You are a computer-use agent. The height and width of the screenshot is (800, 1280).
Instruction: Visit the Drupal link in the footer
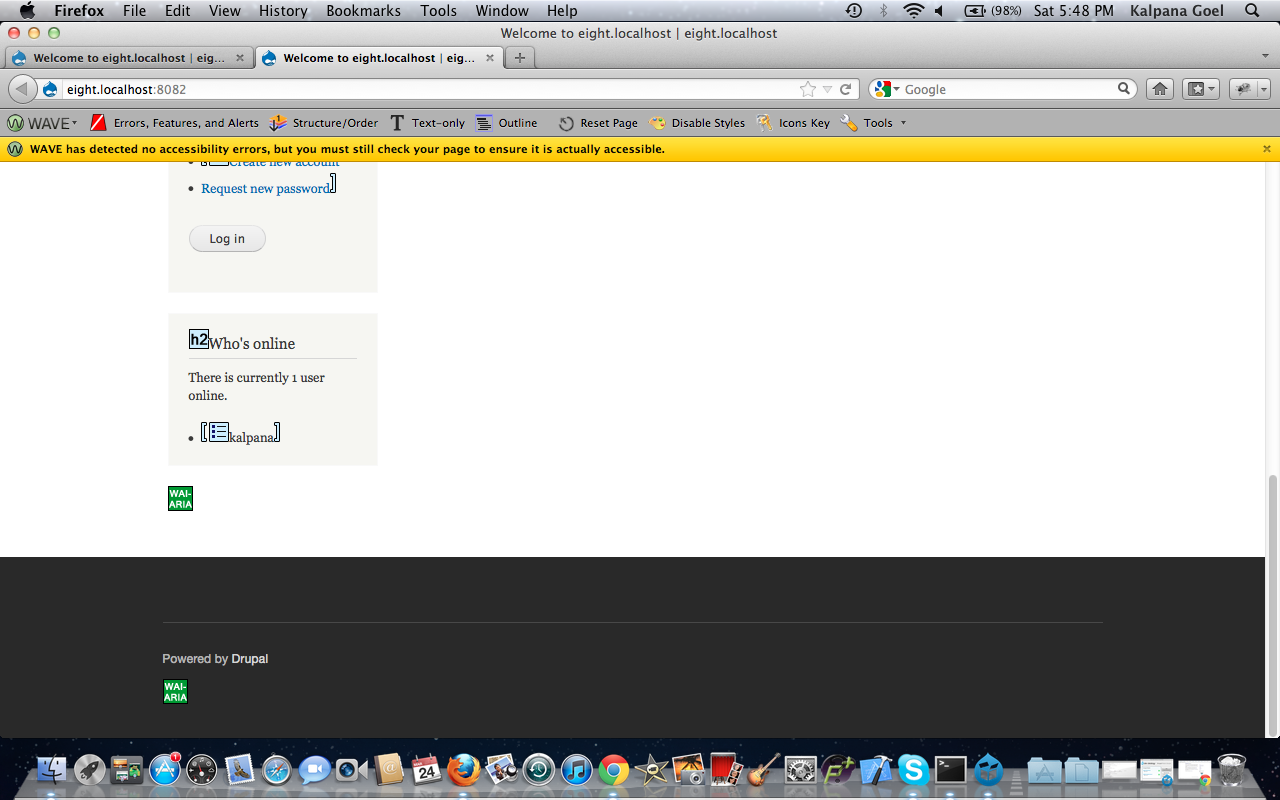click(x=250, y=659)
